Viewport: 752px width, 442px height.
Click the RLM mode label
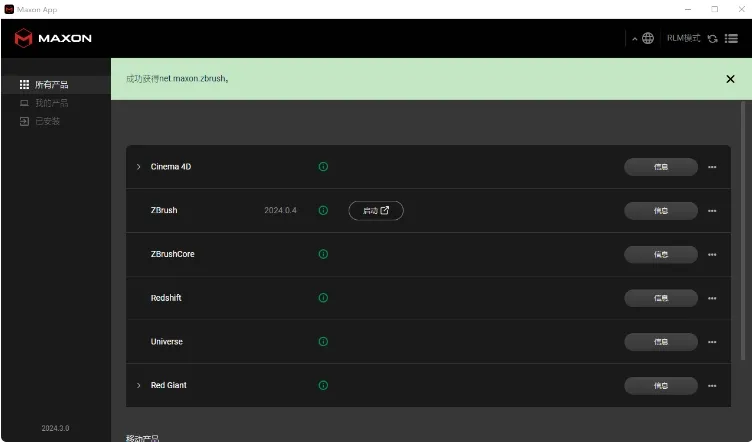tap(683, 38)
